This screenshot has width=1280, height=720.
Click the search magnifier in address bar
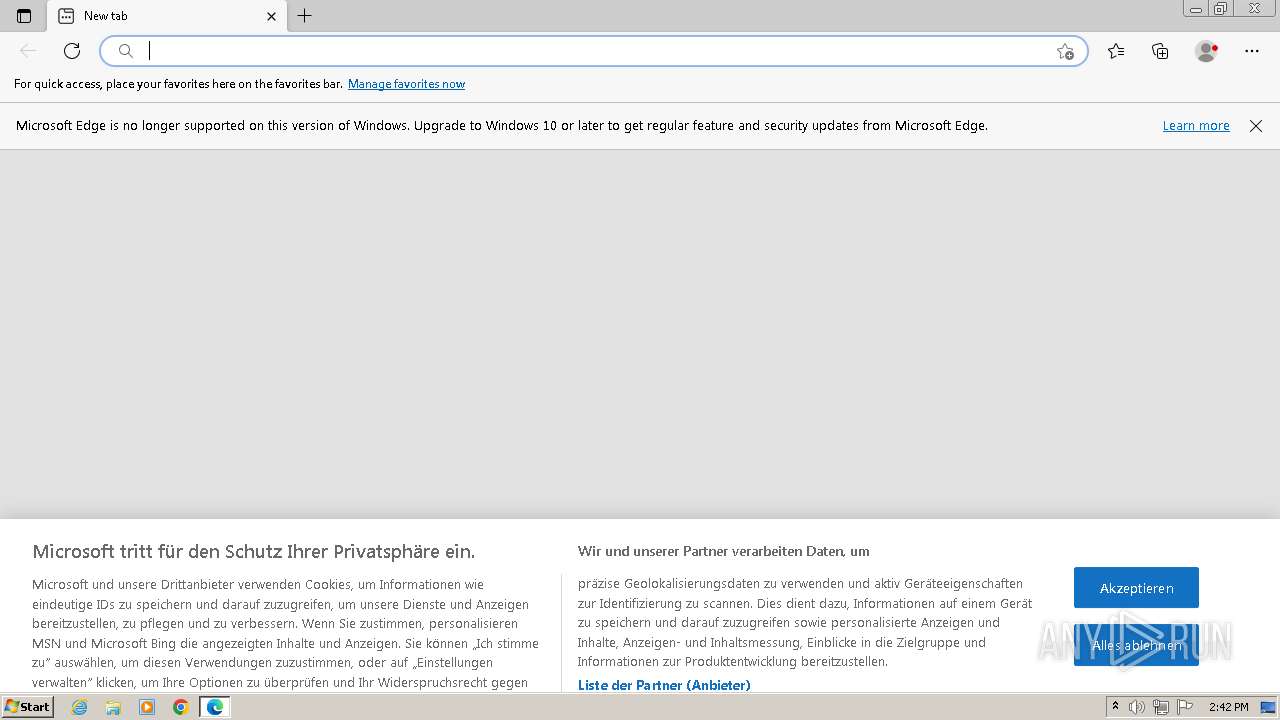coord(126,51)
